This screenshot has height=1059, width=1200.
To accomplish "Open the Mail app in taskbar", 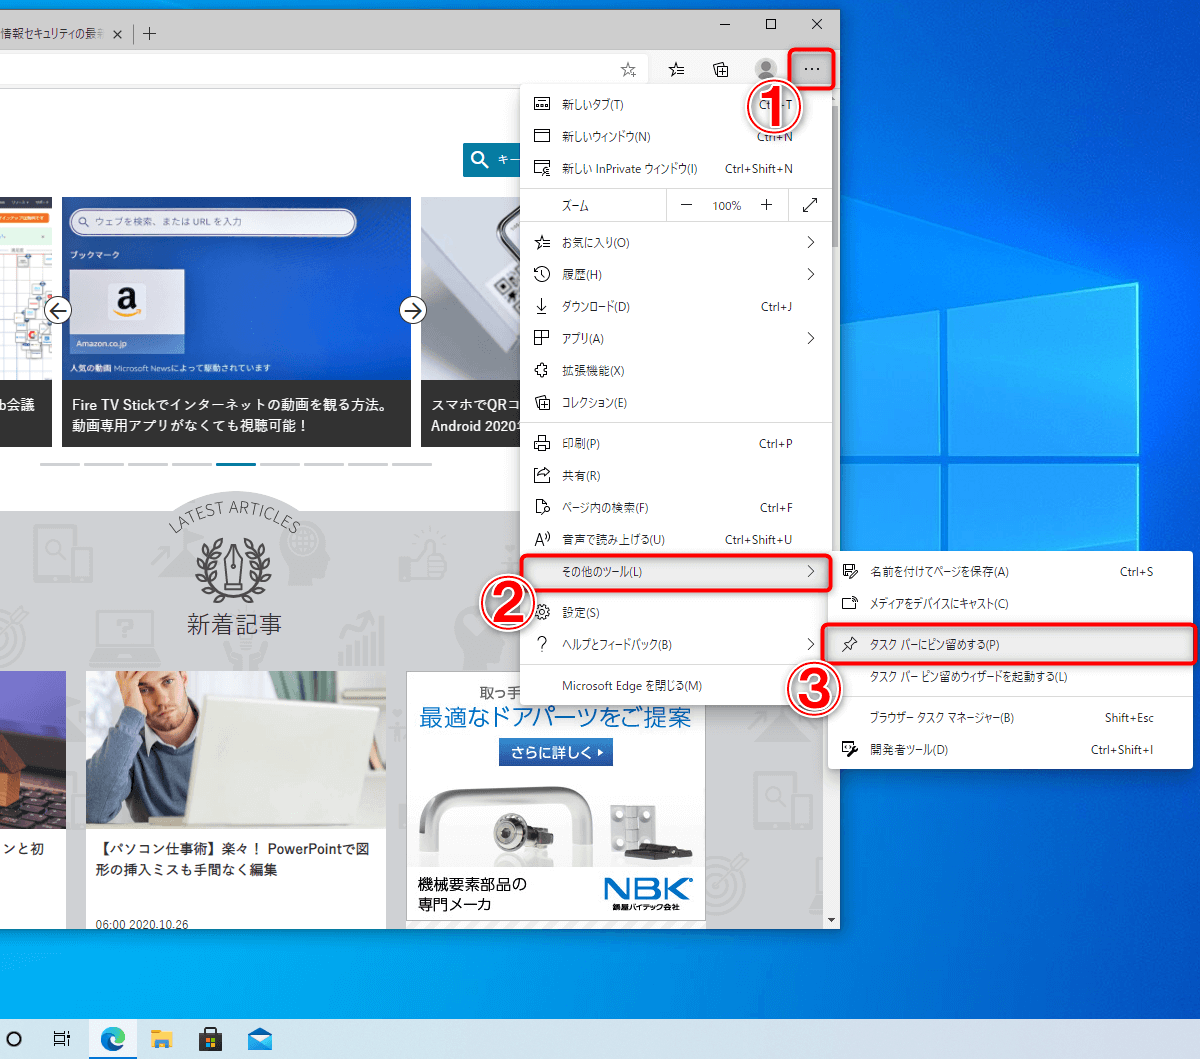I will click(x=260, y=1039).
